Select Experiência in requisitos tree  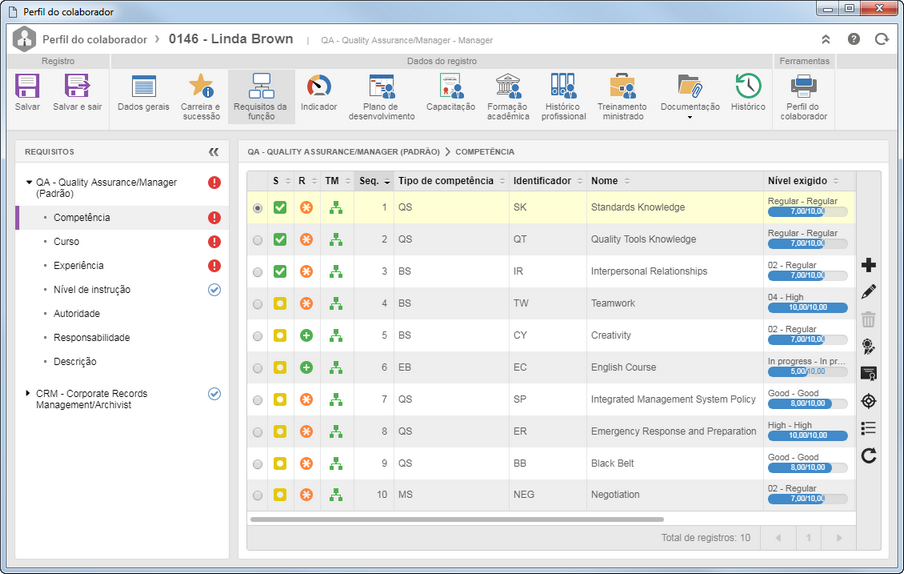pyautogui.click(x=78, y=266)
